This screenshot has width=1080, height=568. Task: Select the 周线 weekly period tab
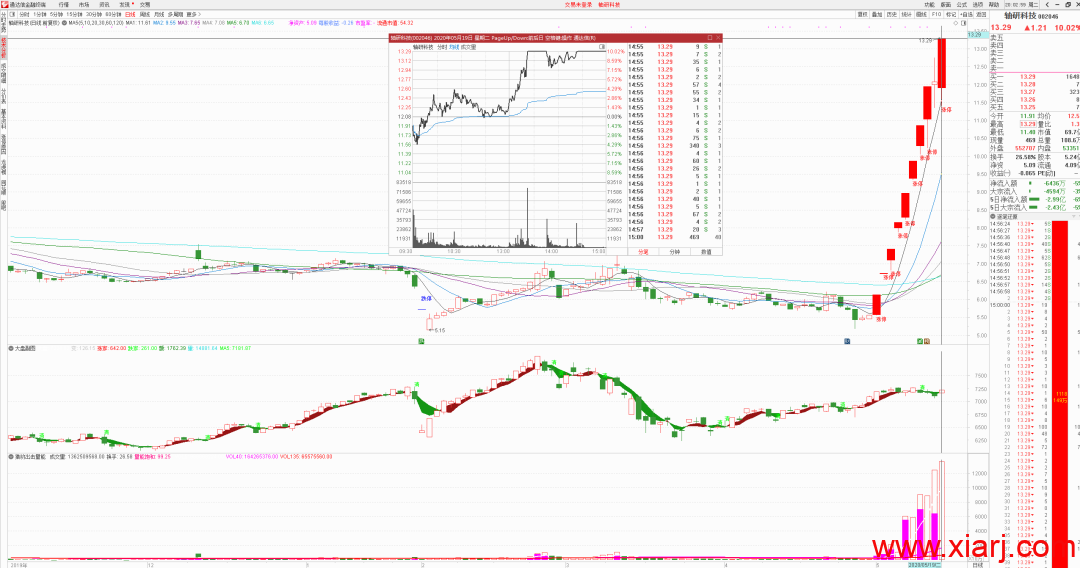click(145, 14)
